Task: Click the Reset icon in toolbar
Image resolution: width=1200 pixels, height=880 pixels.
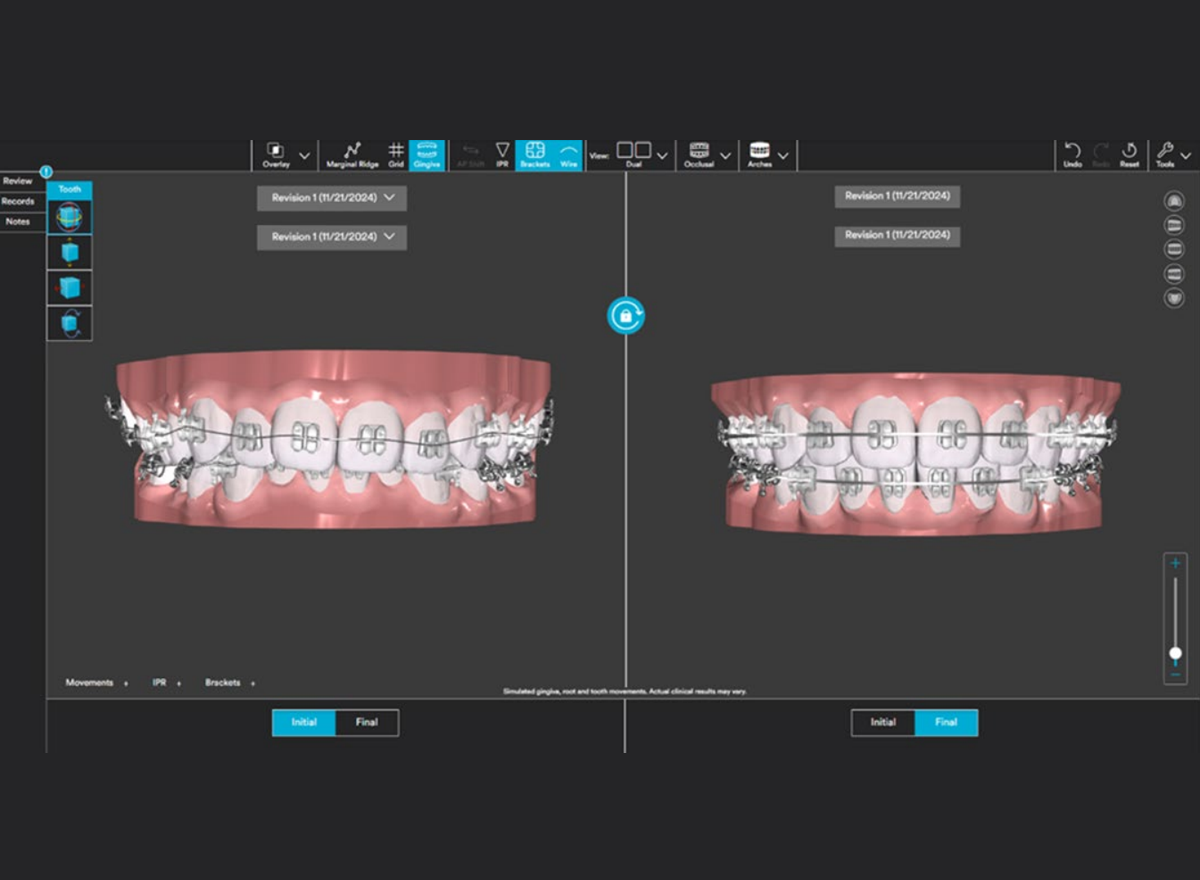Action: pyautogui.click(x=1129, y=154)
